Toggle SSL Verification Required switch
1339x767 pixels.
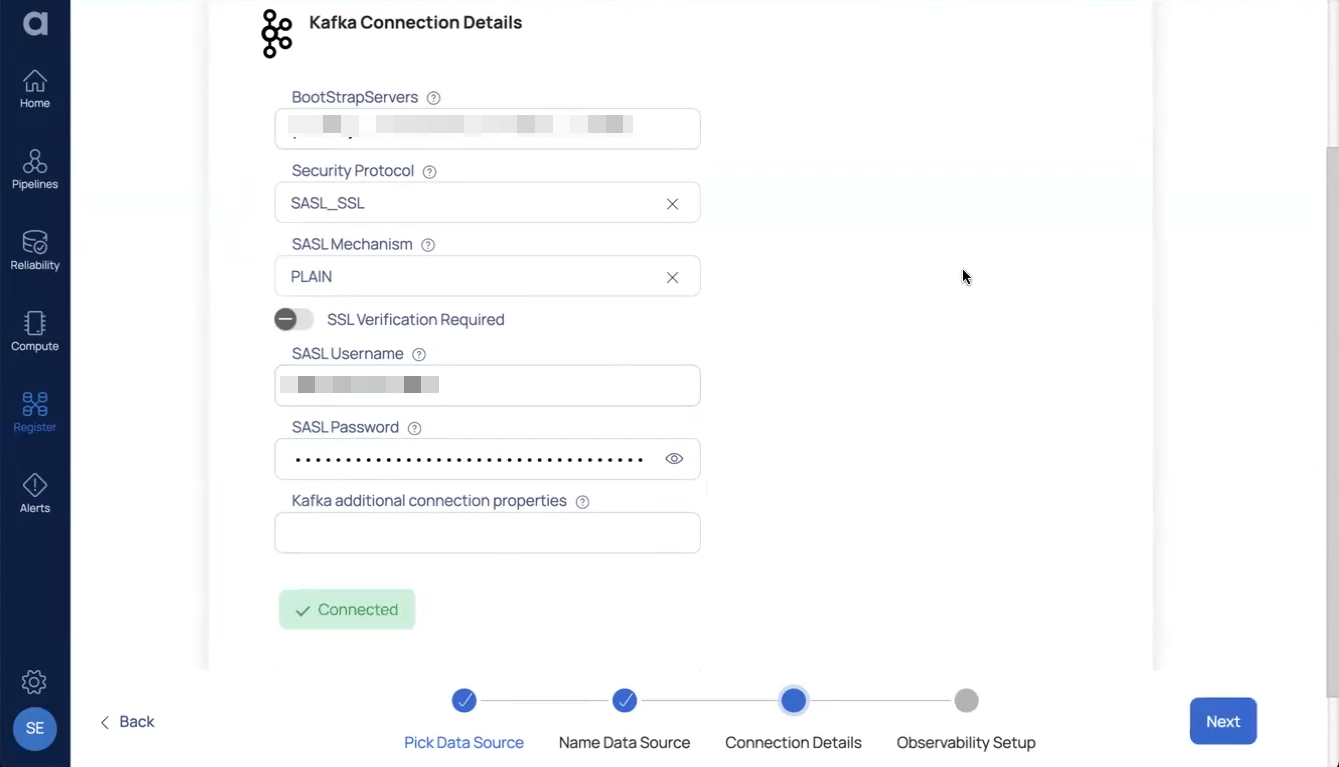[294, 318]
